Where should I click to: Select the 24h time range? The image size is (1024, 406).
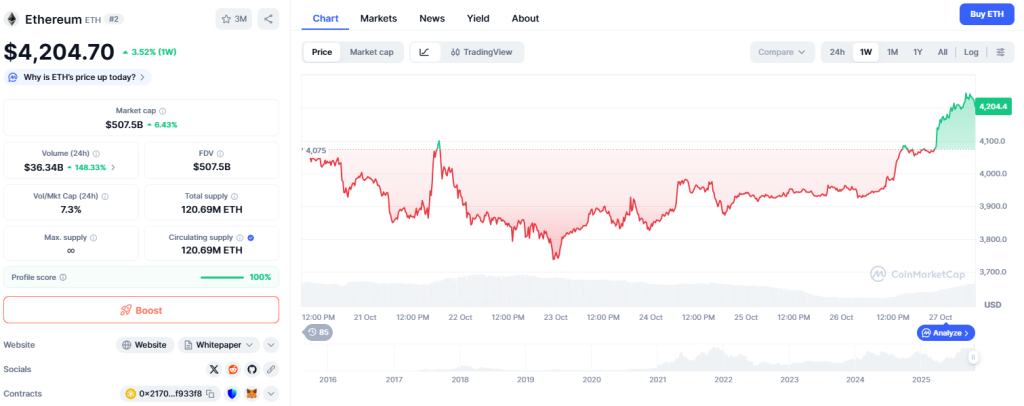(x=837, y=52)
